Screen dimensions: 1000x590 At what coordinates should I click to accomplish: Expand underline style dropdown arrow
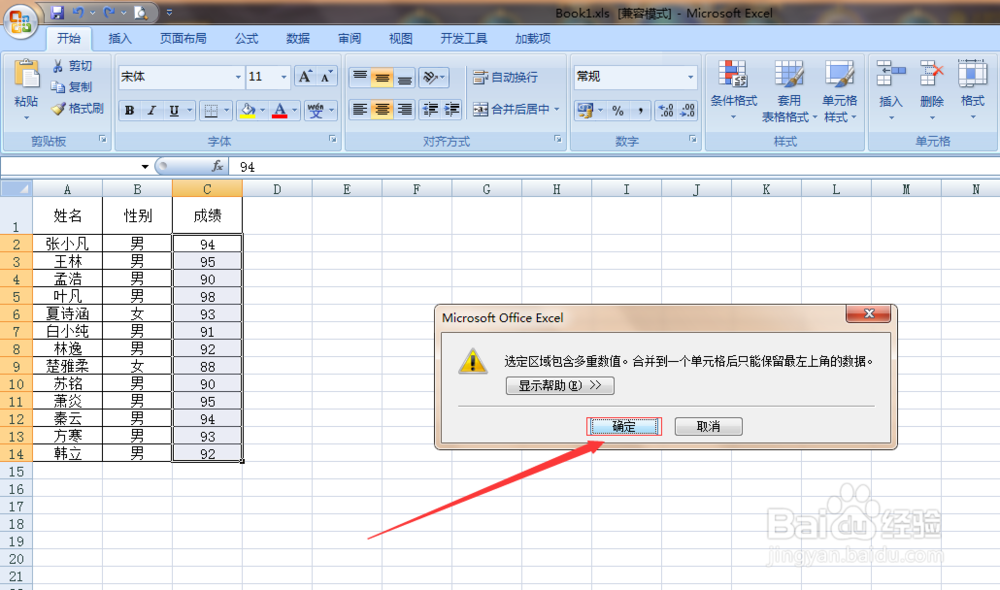click(x=189, y=110)
